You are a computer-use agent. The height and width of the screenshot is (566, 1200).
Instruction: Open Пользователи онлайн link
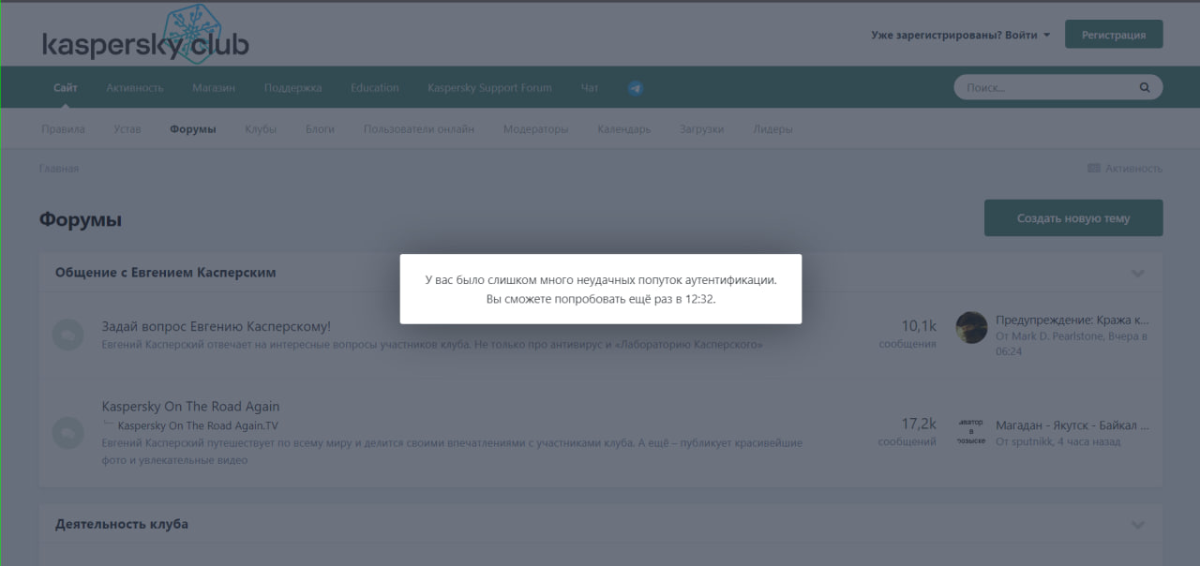[419, 129]
